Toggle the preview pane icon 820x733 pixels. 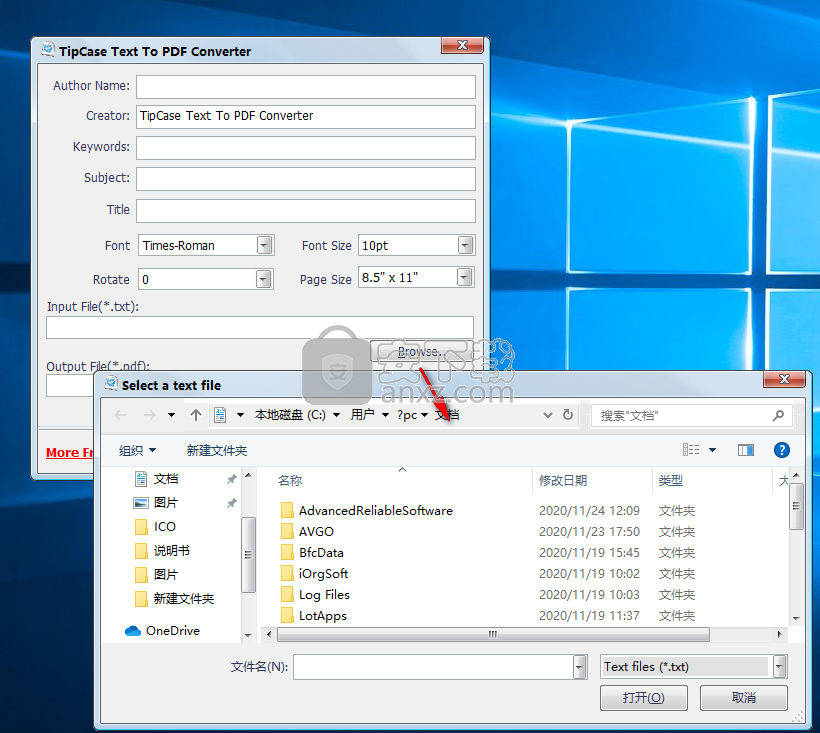click(x=746, y=450)
